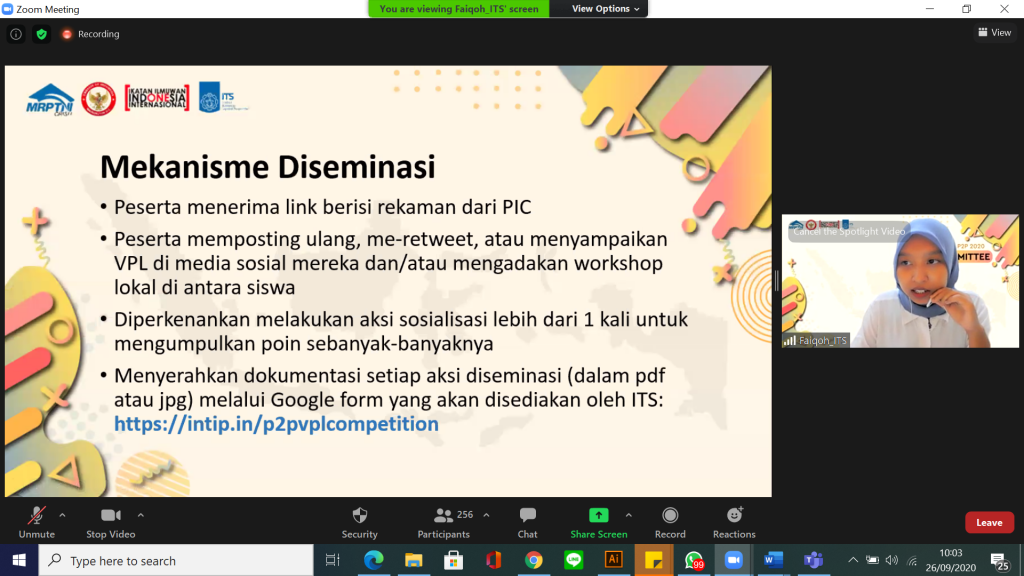Unmute the microphone
This screenshot has height=576, width=1024.
coord(37,516)
